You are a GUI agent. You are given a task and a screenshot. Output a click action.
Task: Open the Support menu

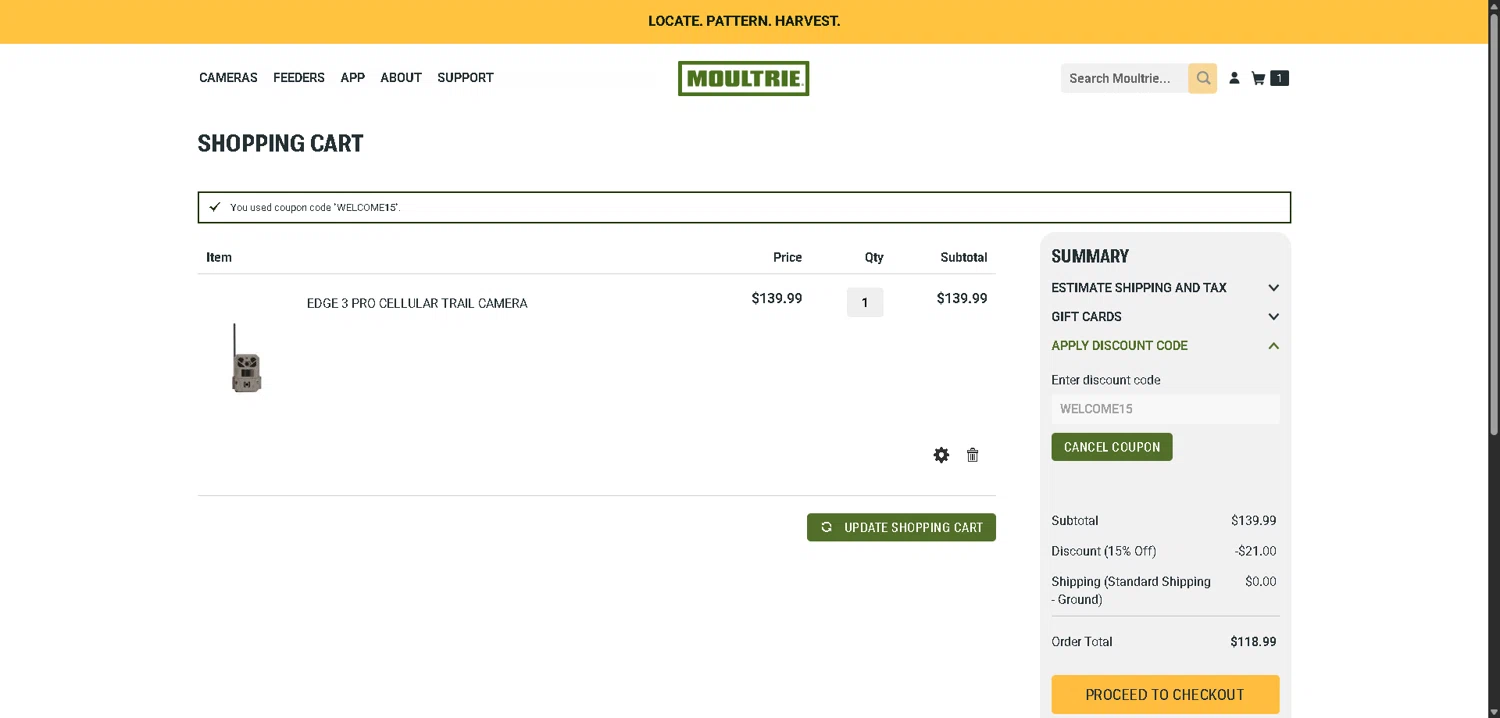[x=465, y=78]
